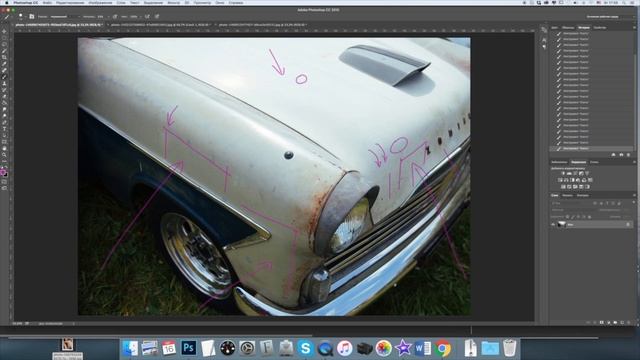Select the Move tool in the toolbox
Viewport: 640px width, 360px height.
pos(4,31)
